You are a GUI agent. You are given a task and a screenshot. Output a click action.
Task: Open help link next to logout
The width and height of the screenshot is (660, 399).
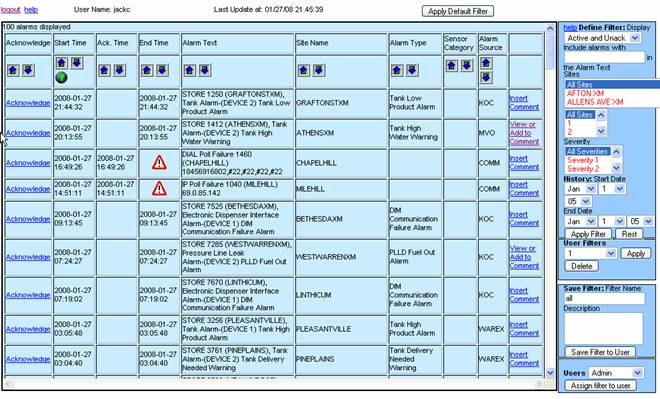click(31, 10)
